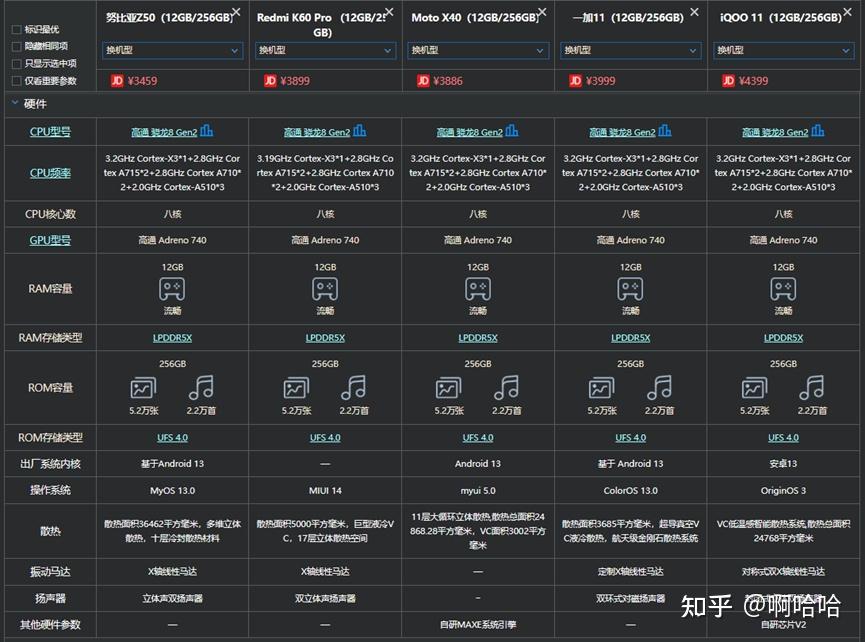Click the JD icon beside ¥3886
Image resolution: width=865 pixels, height=642 pixels.
423,81
